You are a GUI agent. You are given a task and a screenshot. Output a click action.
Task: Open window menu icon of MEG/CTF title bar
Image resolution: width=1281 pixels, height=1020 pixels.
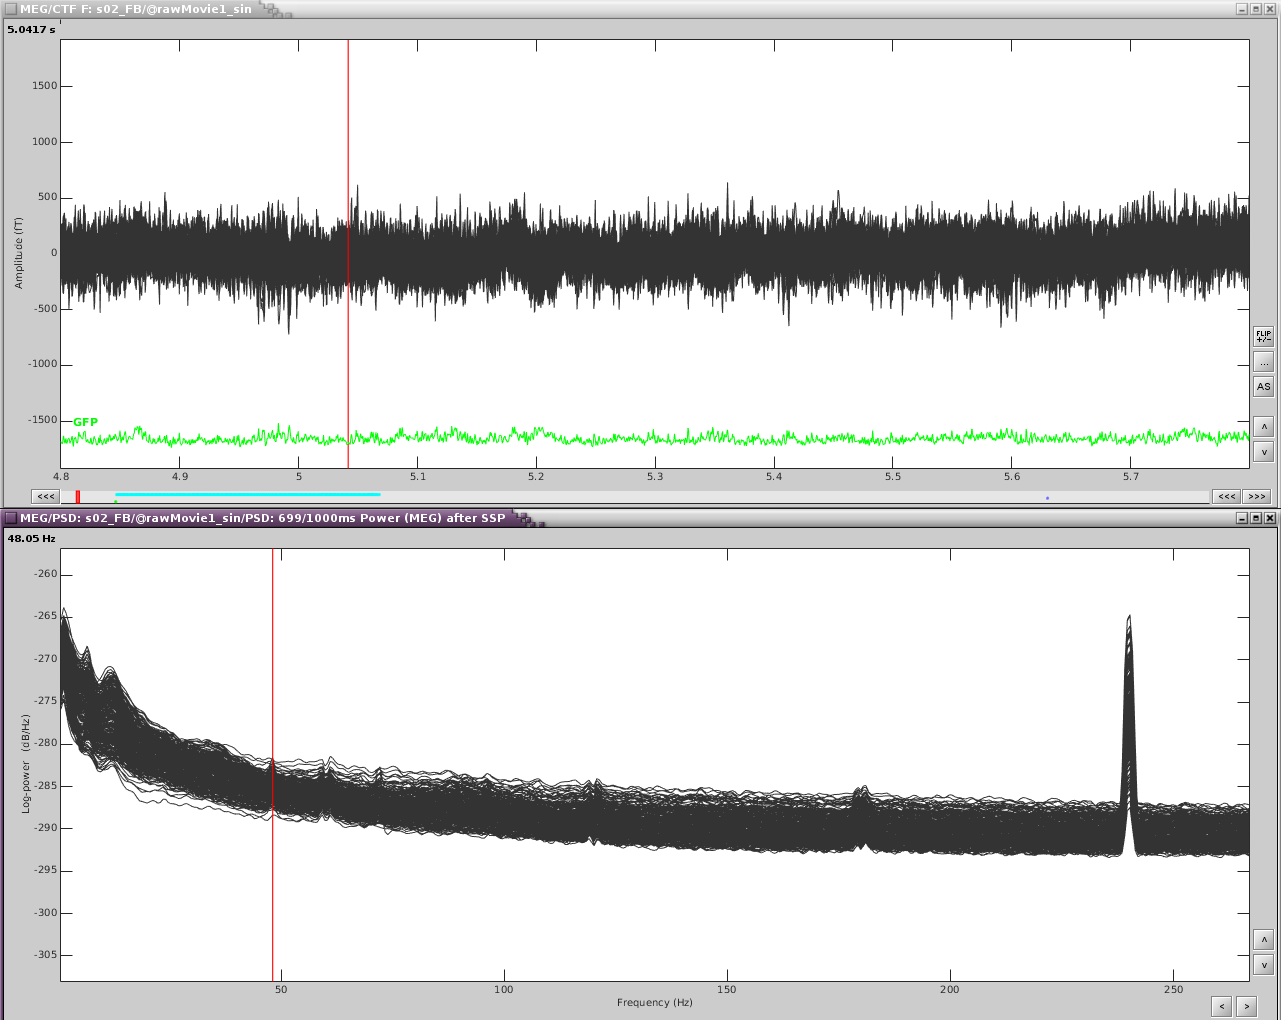point(11,9)
